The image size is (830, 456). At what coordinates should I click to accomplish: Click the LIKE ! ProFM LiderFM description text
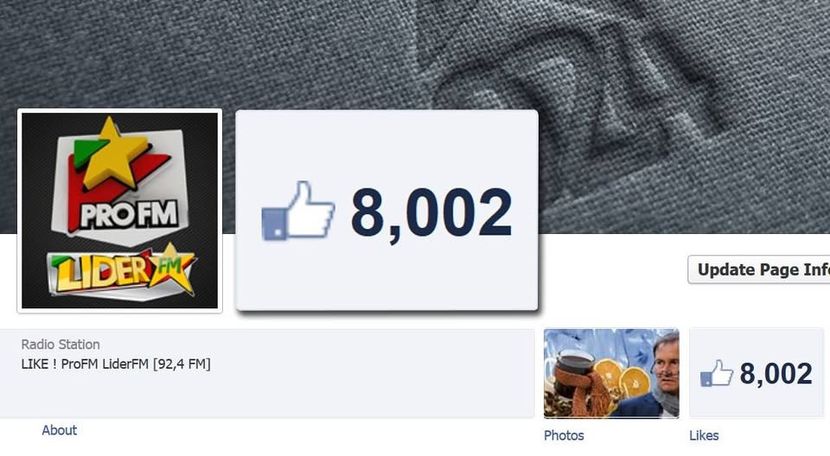(116, 364)
